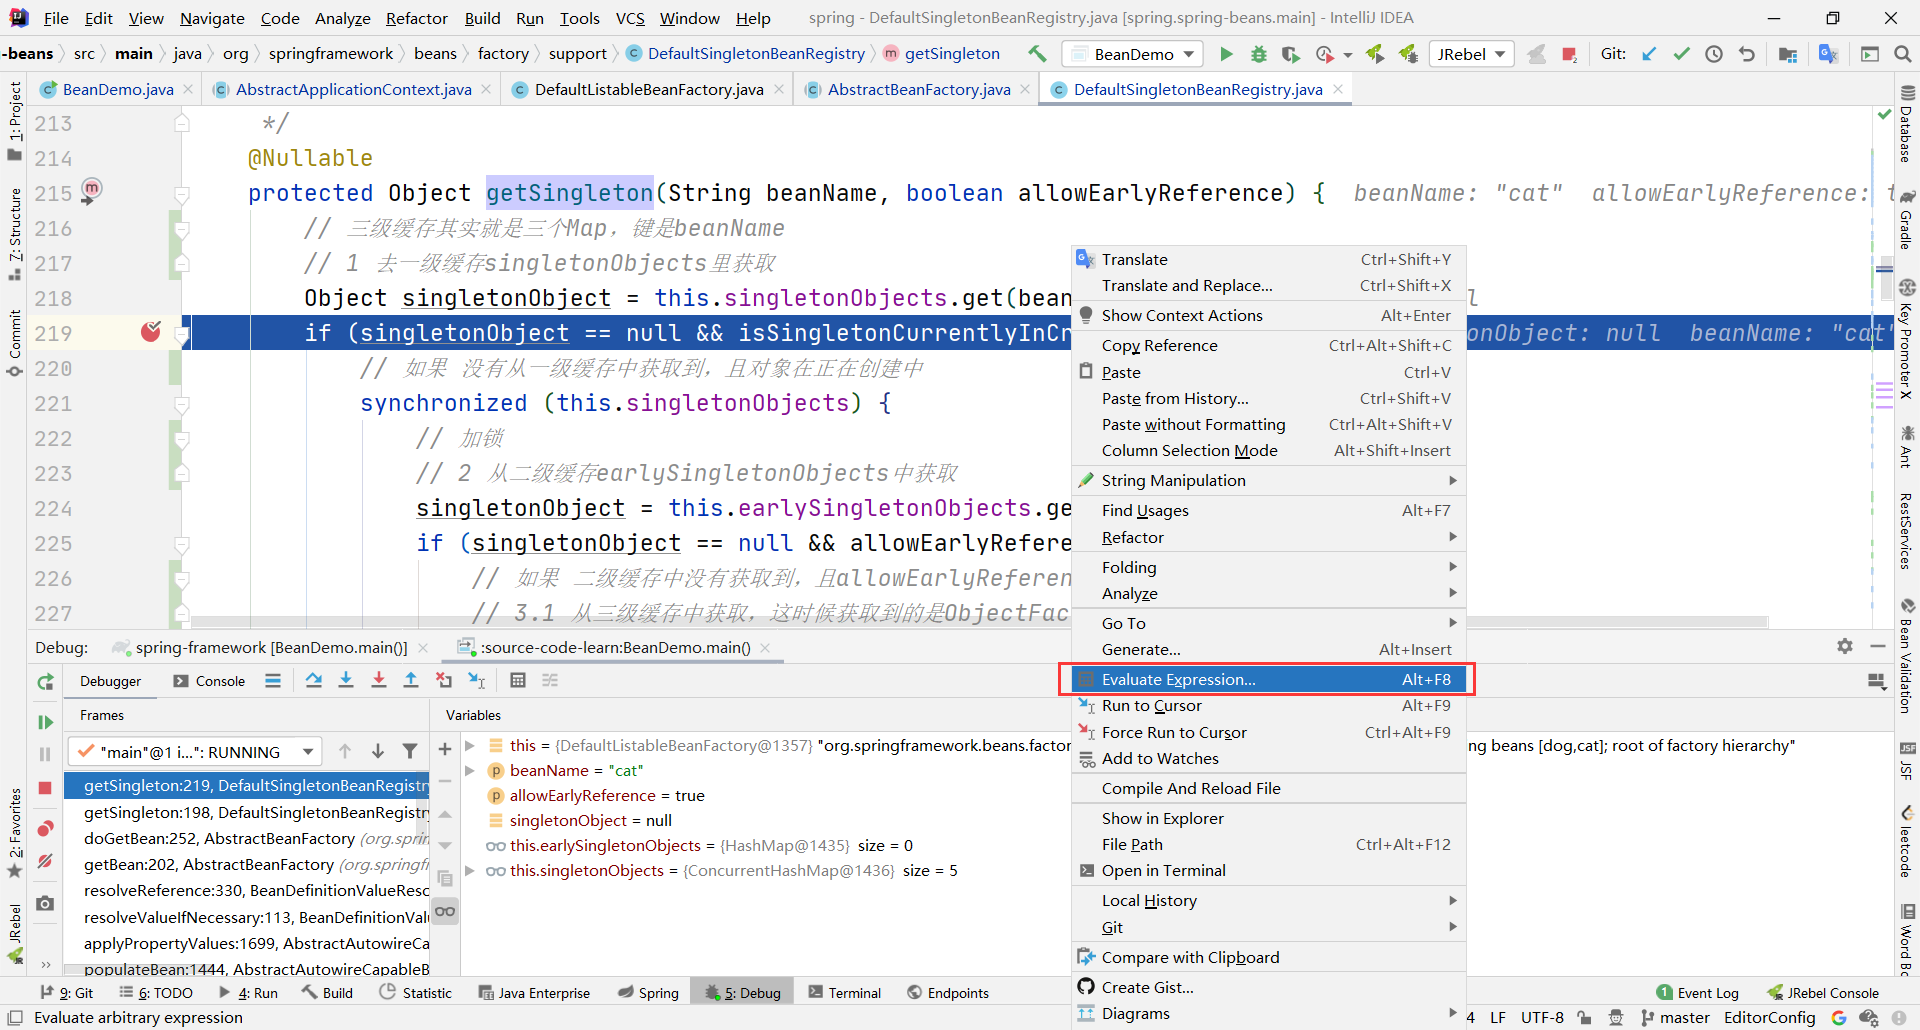Viewport: 1920px width, 1030px height.
Task: Open the profiler run options dropdown arrow
Action: click(1348, 55)
